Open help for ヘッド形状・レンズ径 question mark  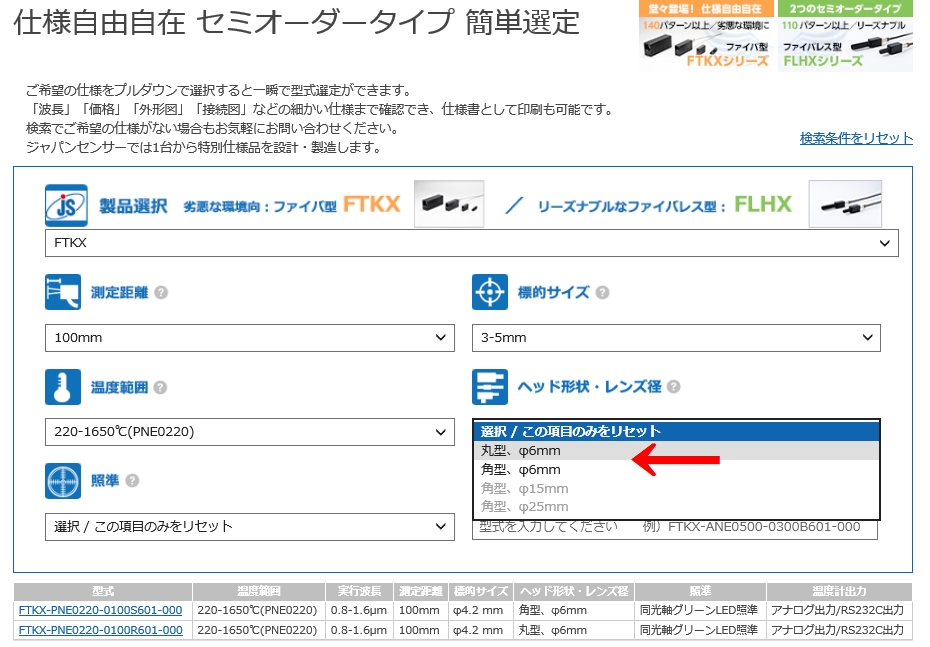[673, 387]
